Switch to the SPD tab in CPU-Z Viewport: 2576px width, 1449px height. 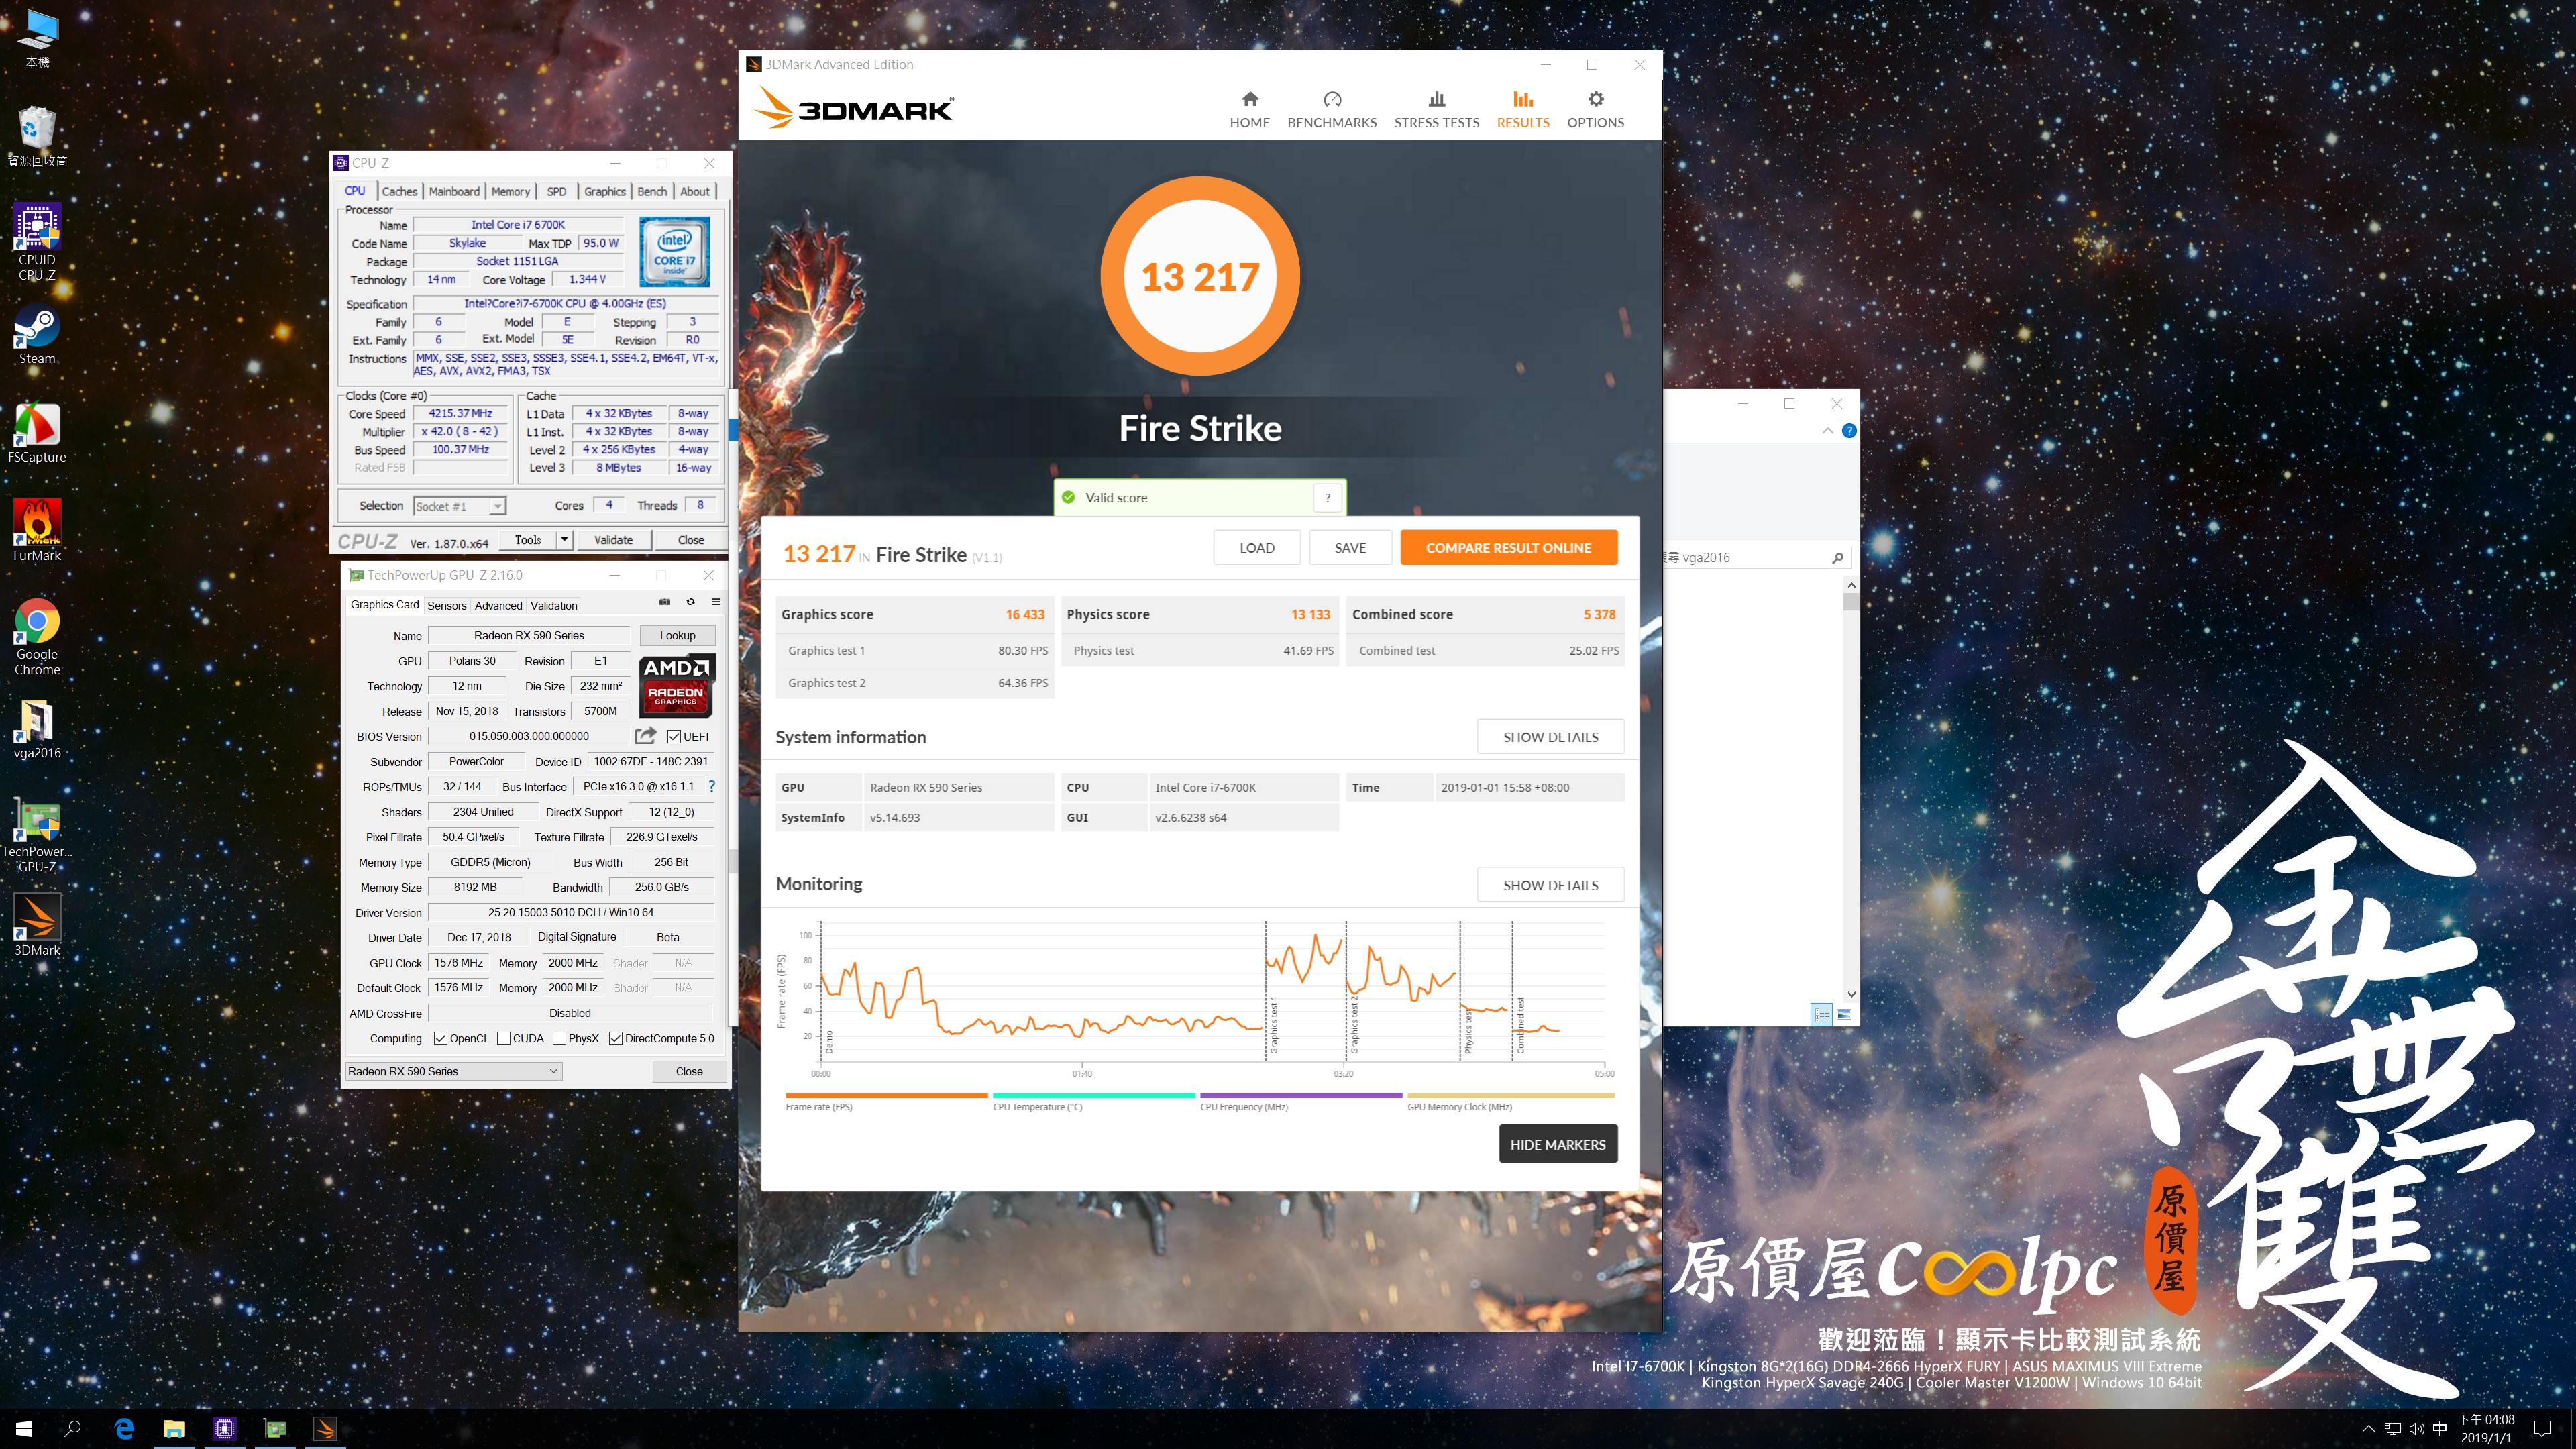tap(557, 191)
